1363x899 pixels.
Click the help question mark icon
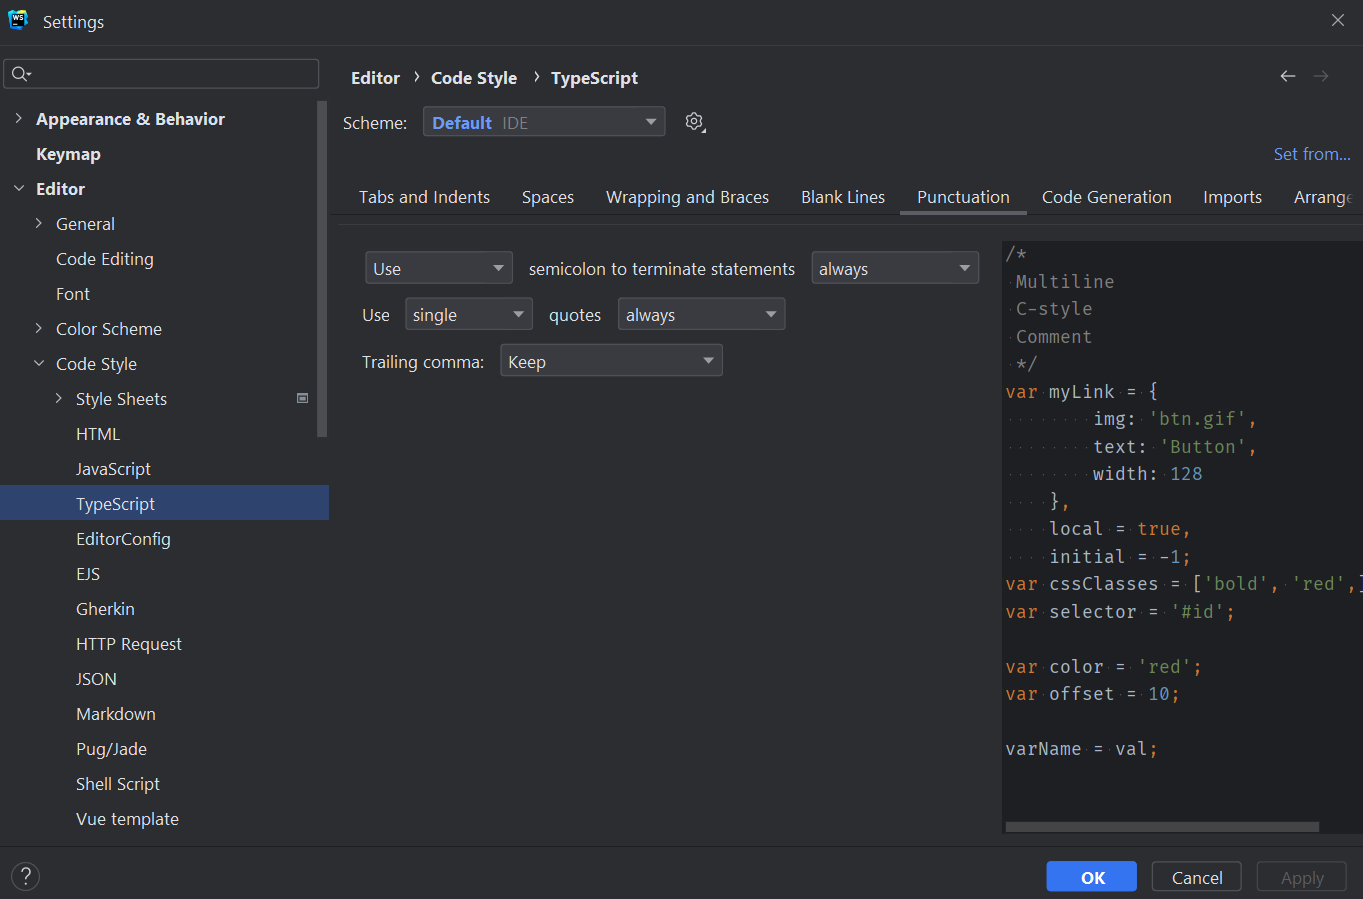pyautogui.click(x=25, y=877)
